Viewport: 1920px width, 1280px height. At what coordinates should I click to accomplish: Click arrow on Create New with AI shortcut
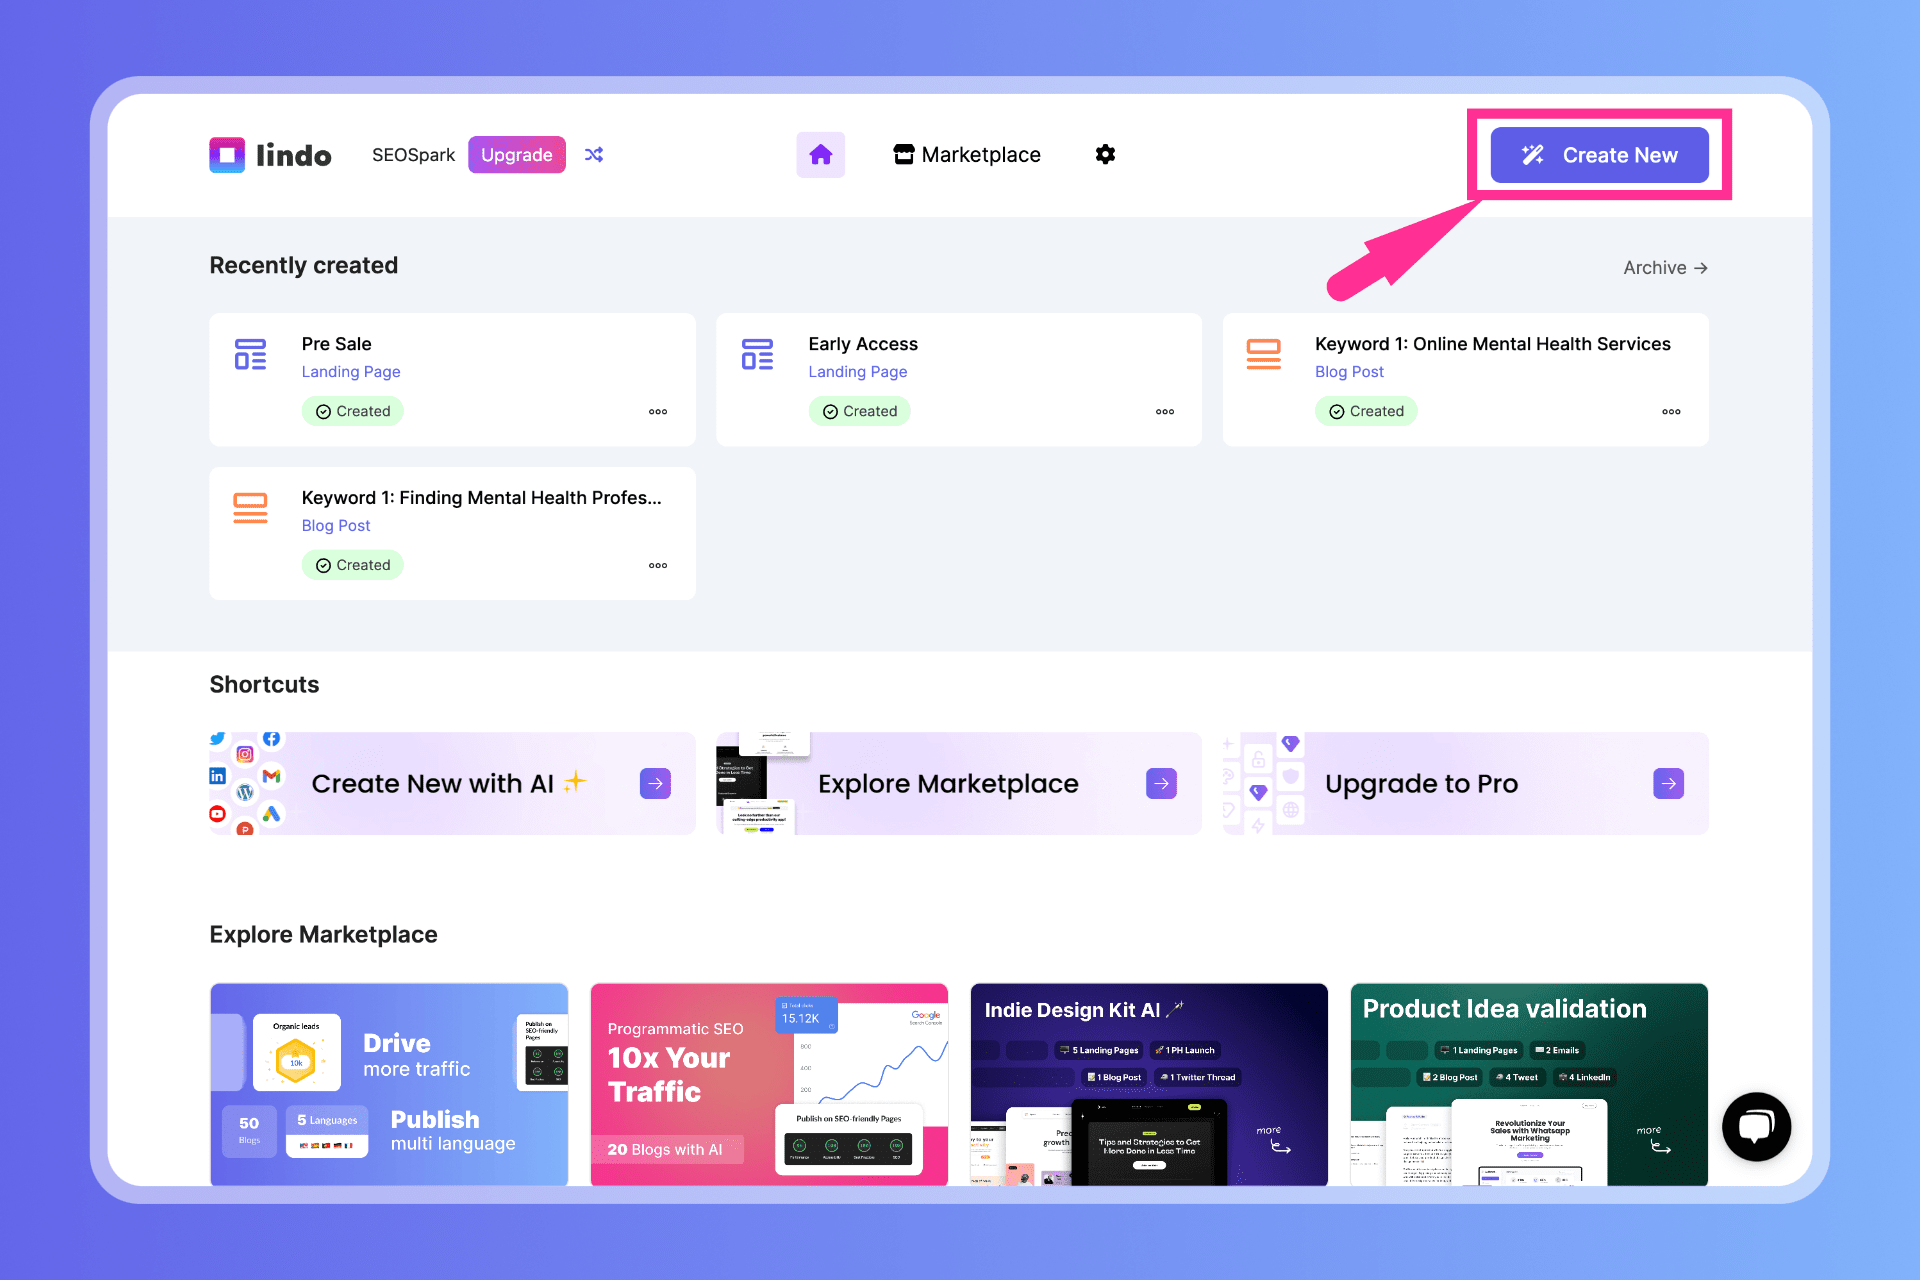pos(655,783)
